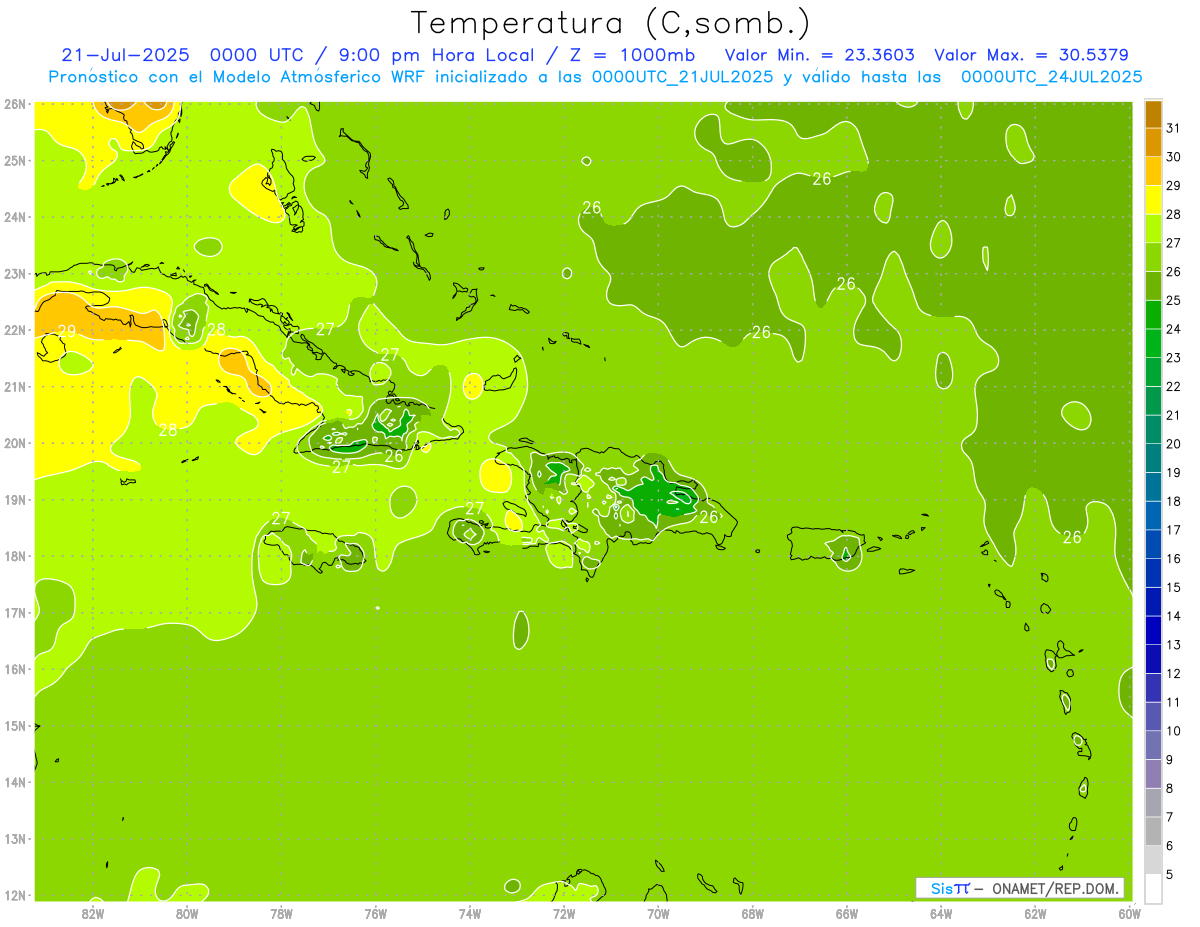Pick the yellow colorbar swatch between 28 and 29

click(1154, 200)
